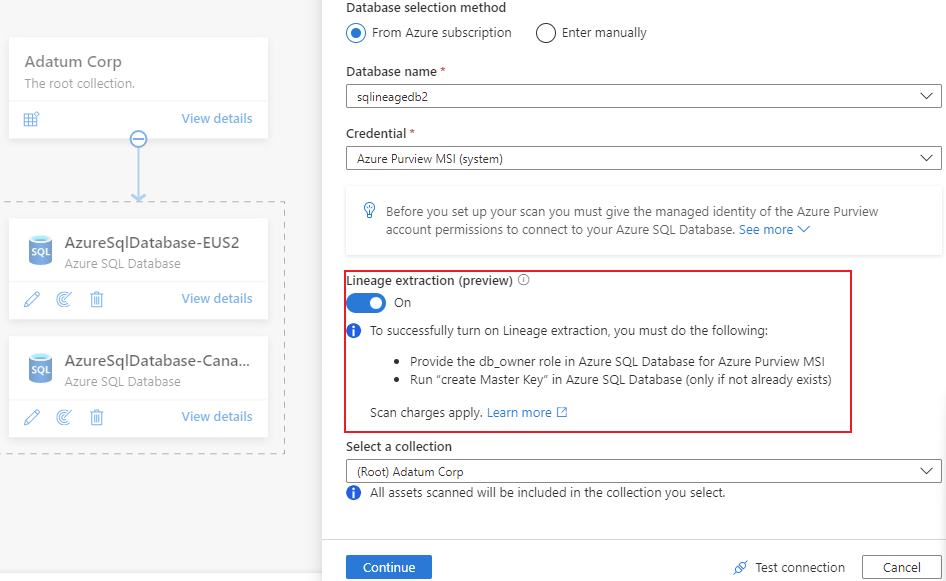
Task: Turn off the Lineage extraction toggle
Action: tap(366, 303)
